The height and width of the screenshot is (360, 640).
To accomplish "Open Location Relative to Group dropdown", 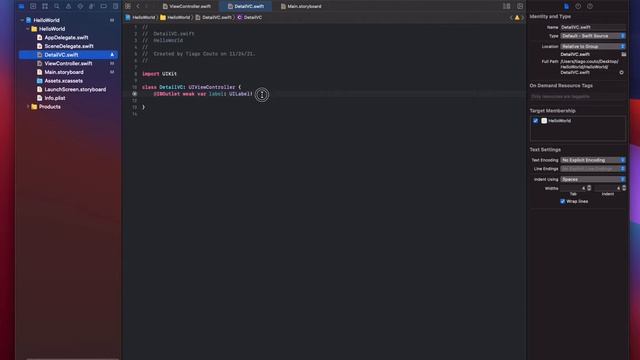I will (x=593, y=47).
